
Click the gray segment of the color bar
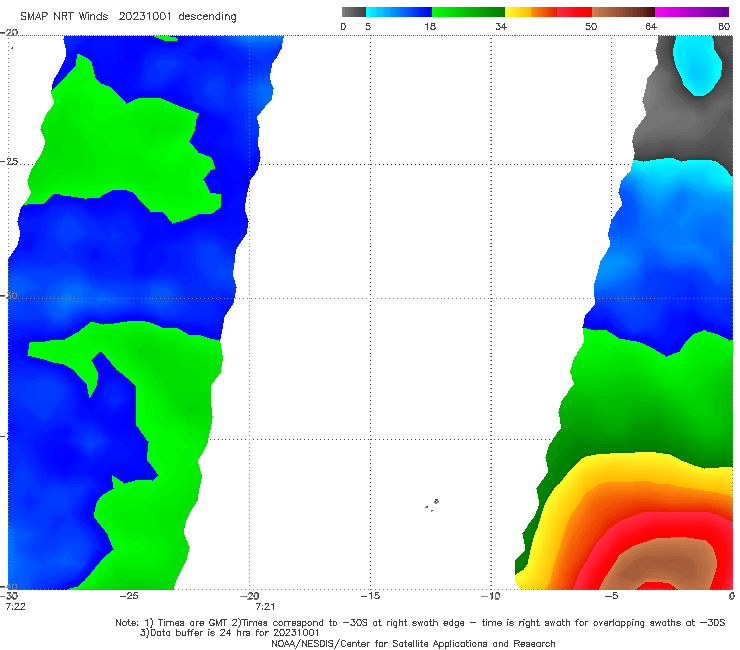353,12
